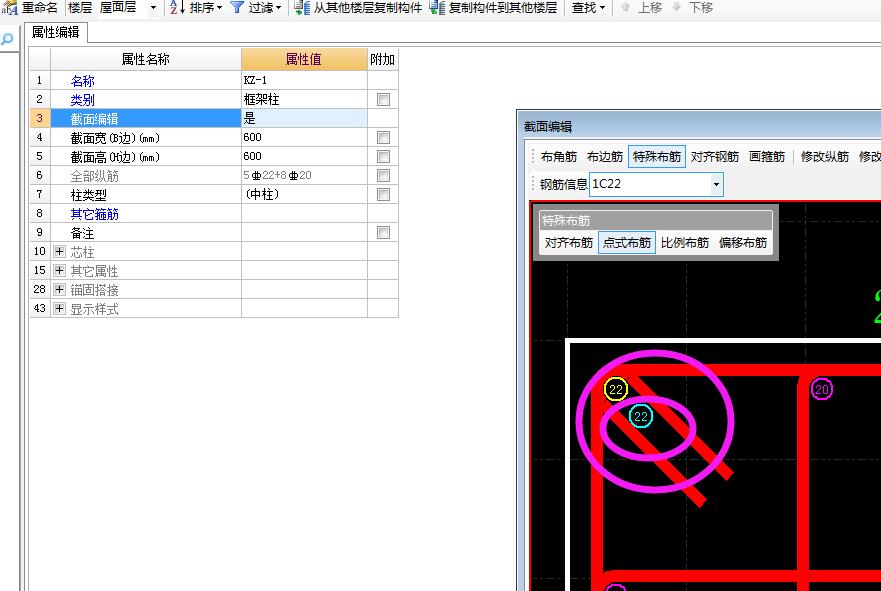Click the KZ-1 name value cell

[304, 80]
